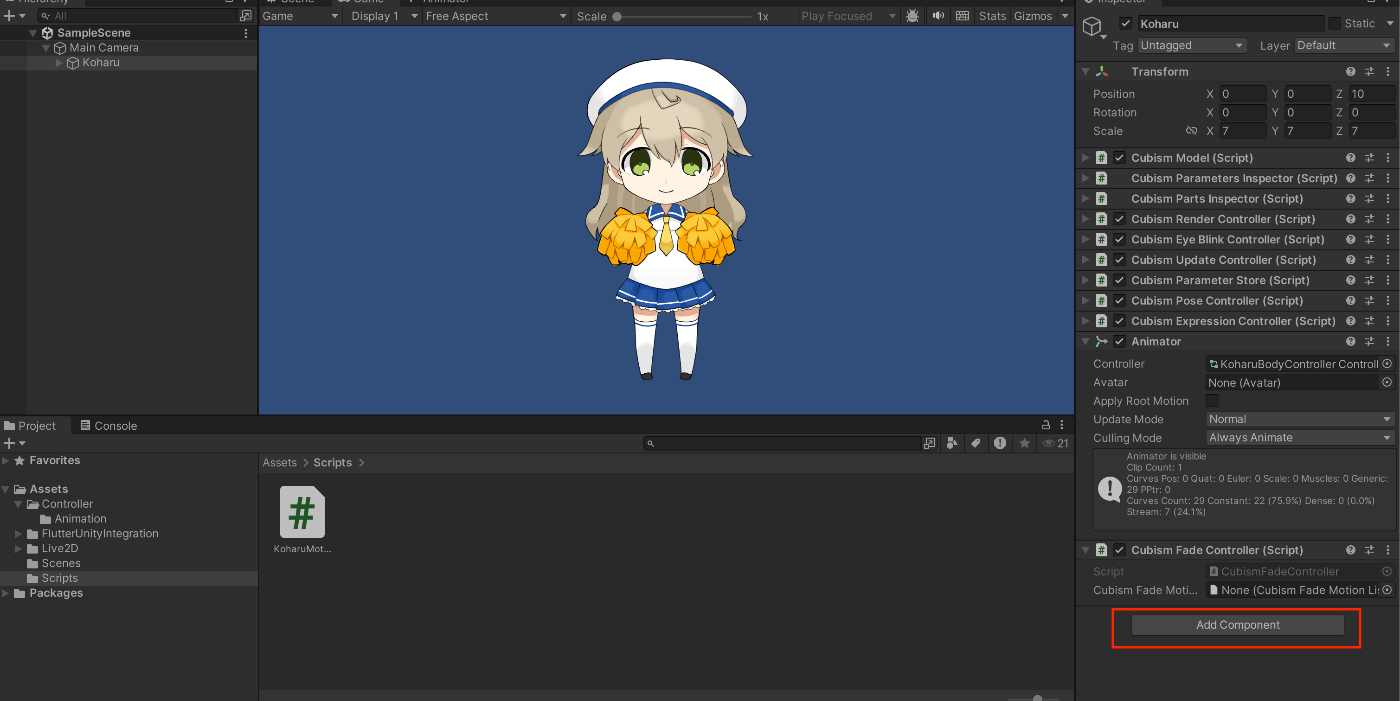
Task: Open SampleScene options kebab menu
Action: click(x=246, y=33)
